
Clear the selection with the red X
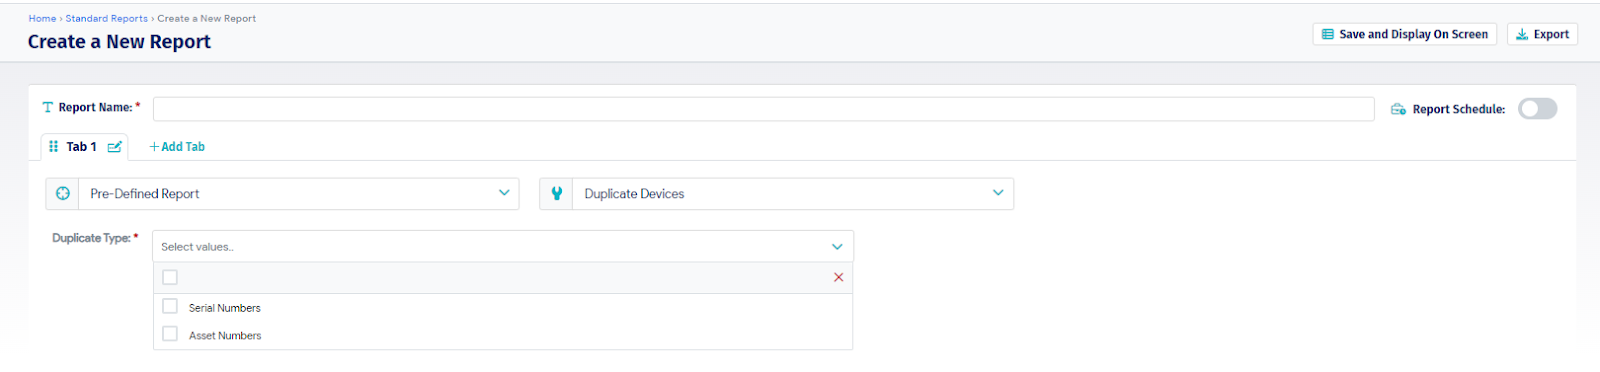pos(838,277)
